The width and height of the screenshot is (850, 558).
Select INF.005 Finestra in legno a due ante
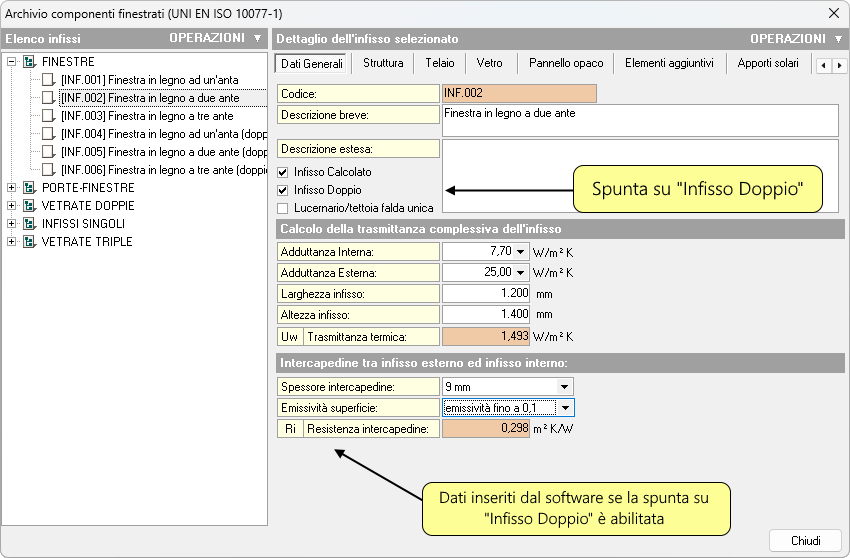point(150,152)
